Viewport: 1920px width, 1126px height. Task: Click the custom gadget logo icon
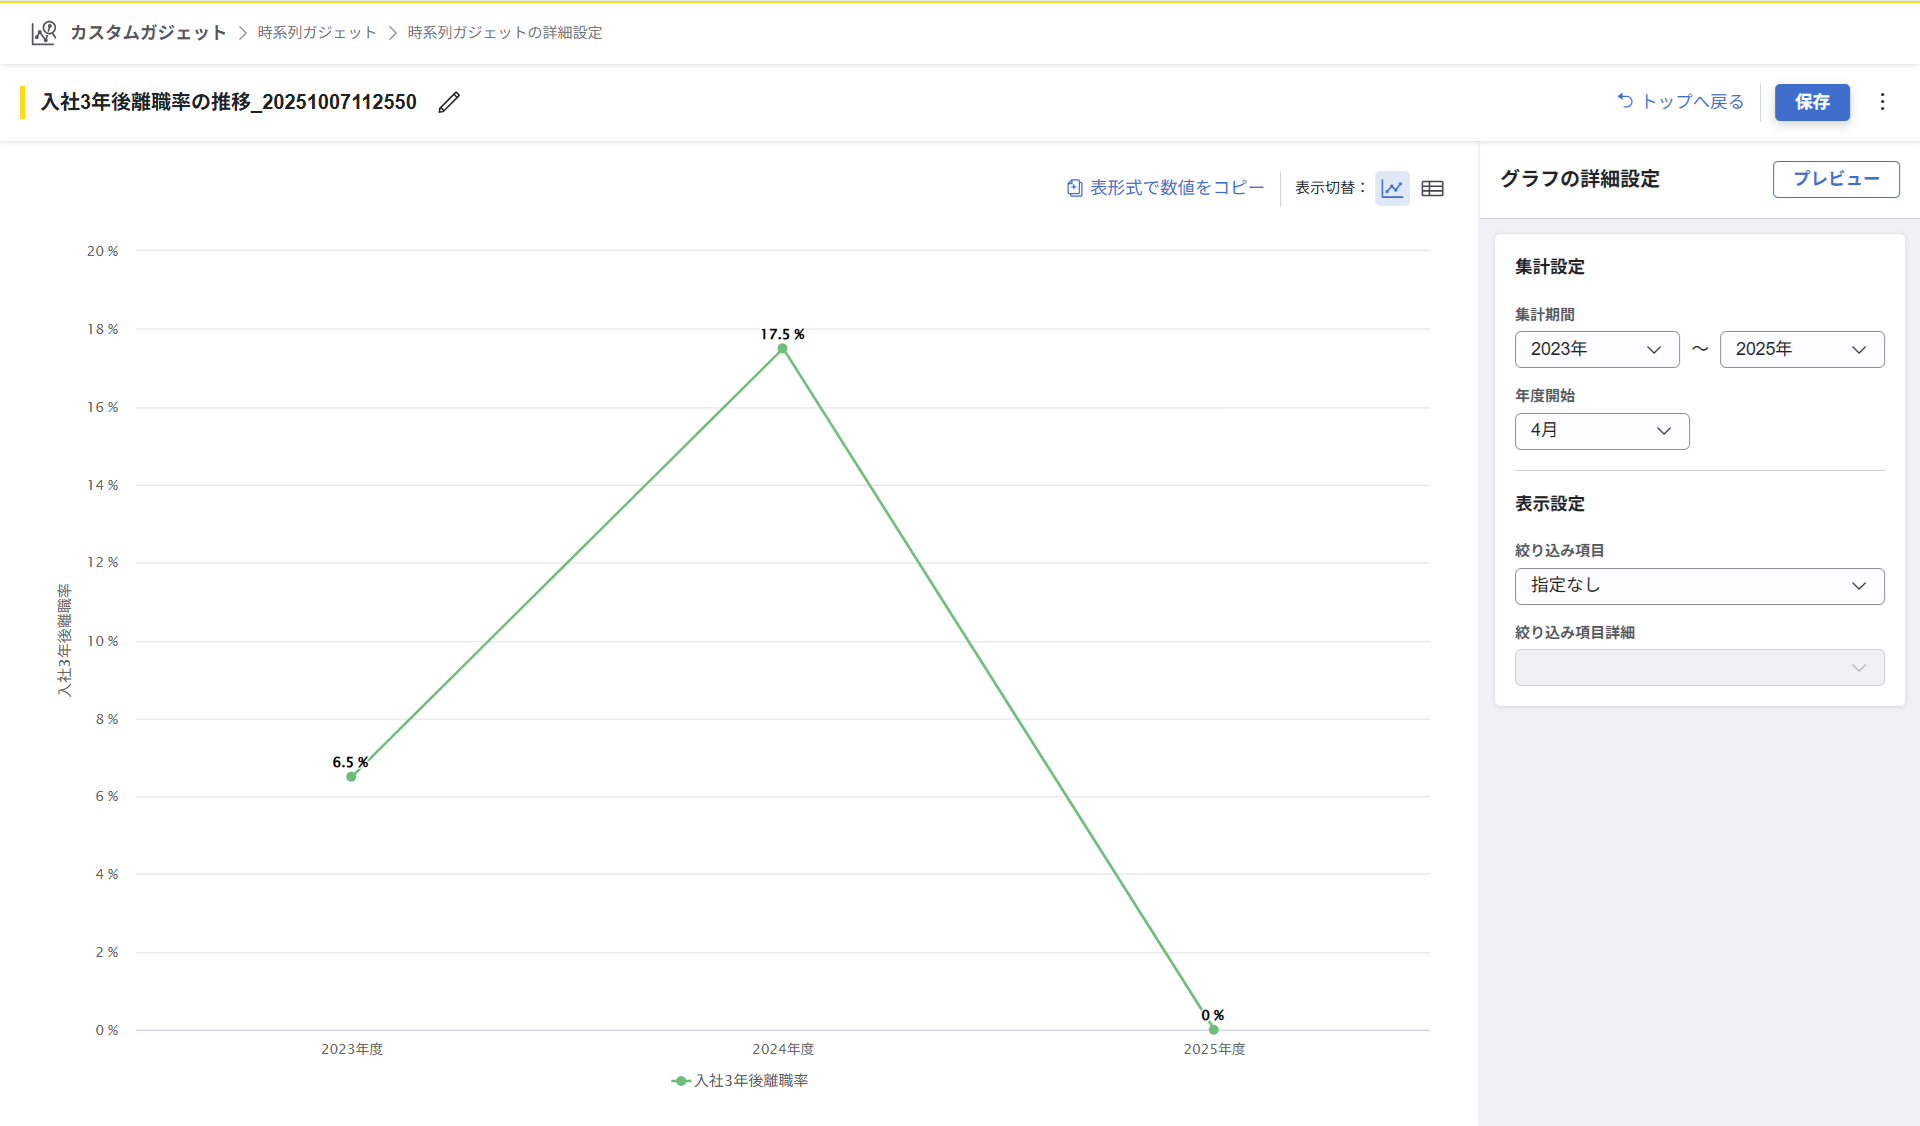[43, 33]
